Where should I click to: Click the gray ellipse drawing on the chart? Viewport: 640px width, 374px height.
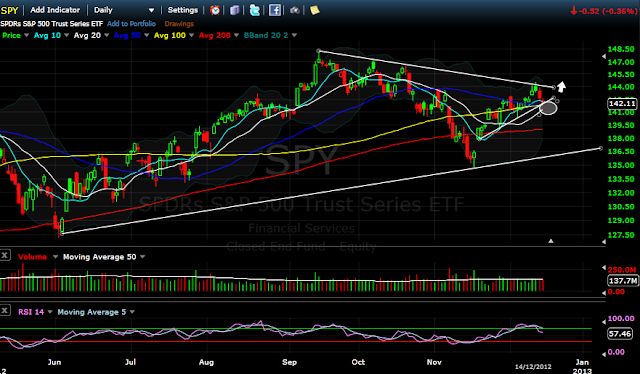click(548, 108)
